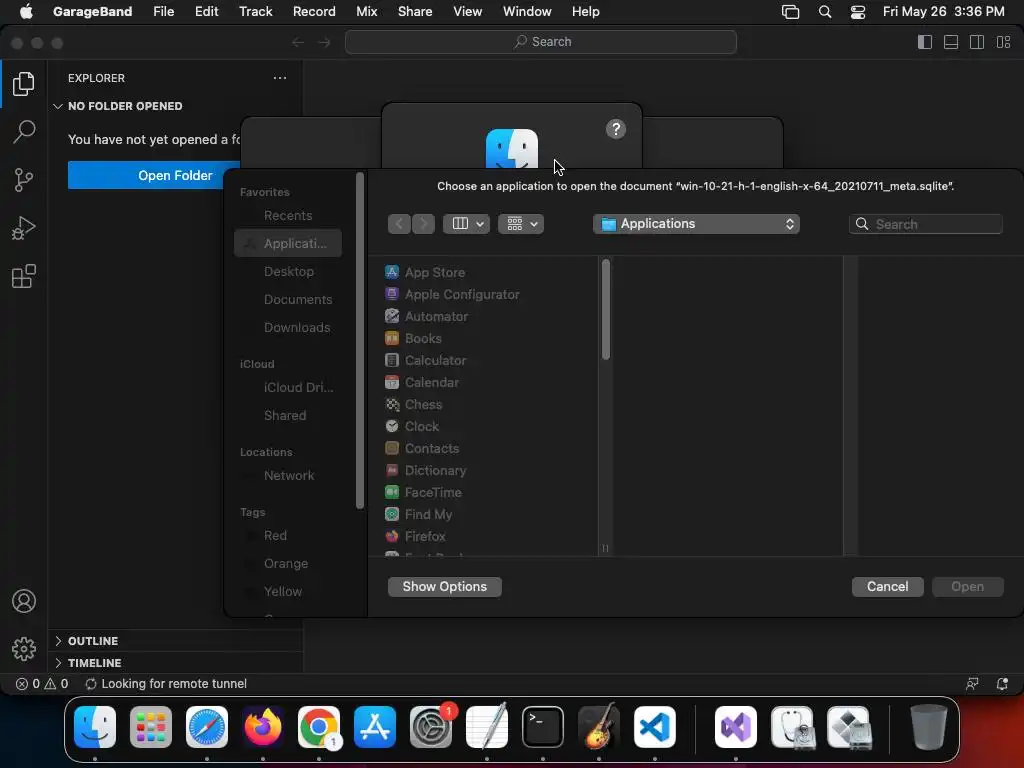Open GarageBand from the Dock
This screenshot has width=1024, height=768.
click(x=599, y=727)
